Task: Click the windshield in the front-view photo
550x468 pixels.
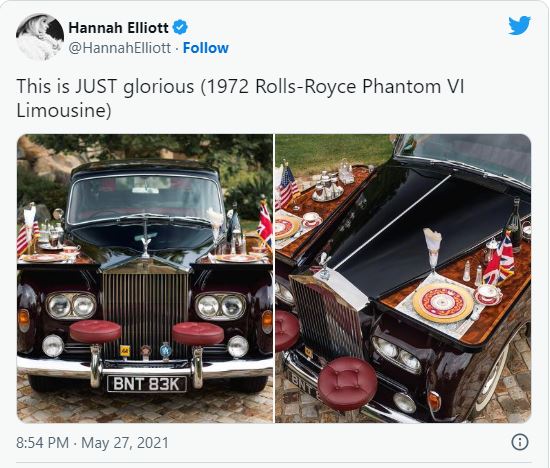Action: click(145, 199)
